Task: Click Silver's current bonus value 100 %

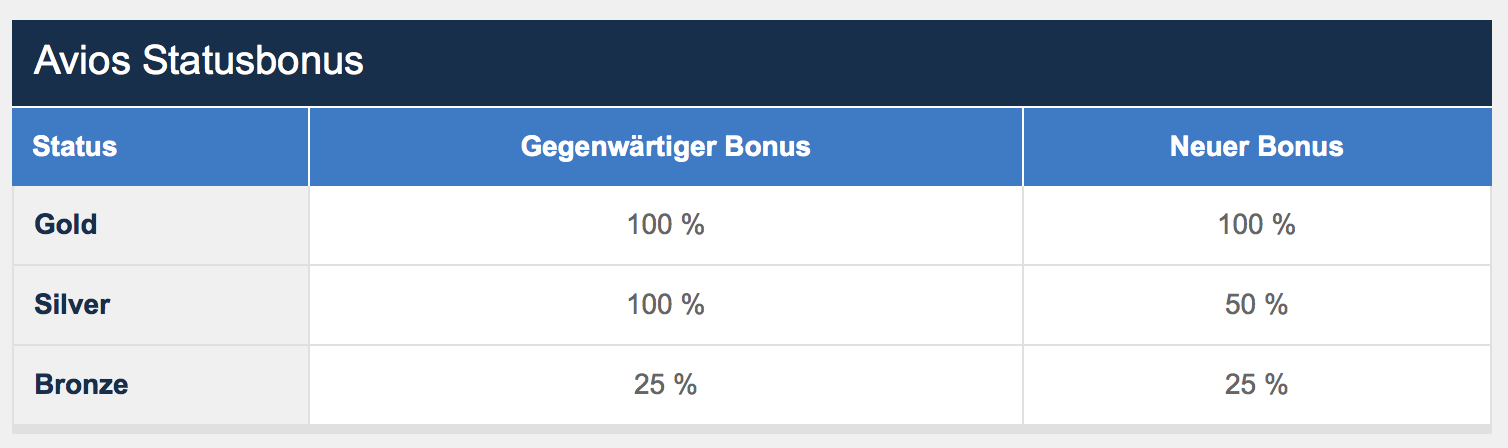Action: pyautogui.click(x=665, y=304)
